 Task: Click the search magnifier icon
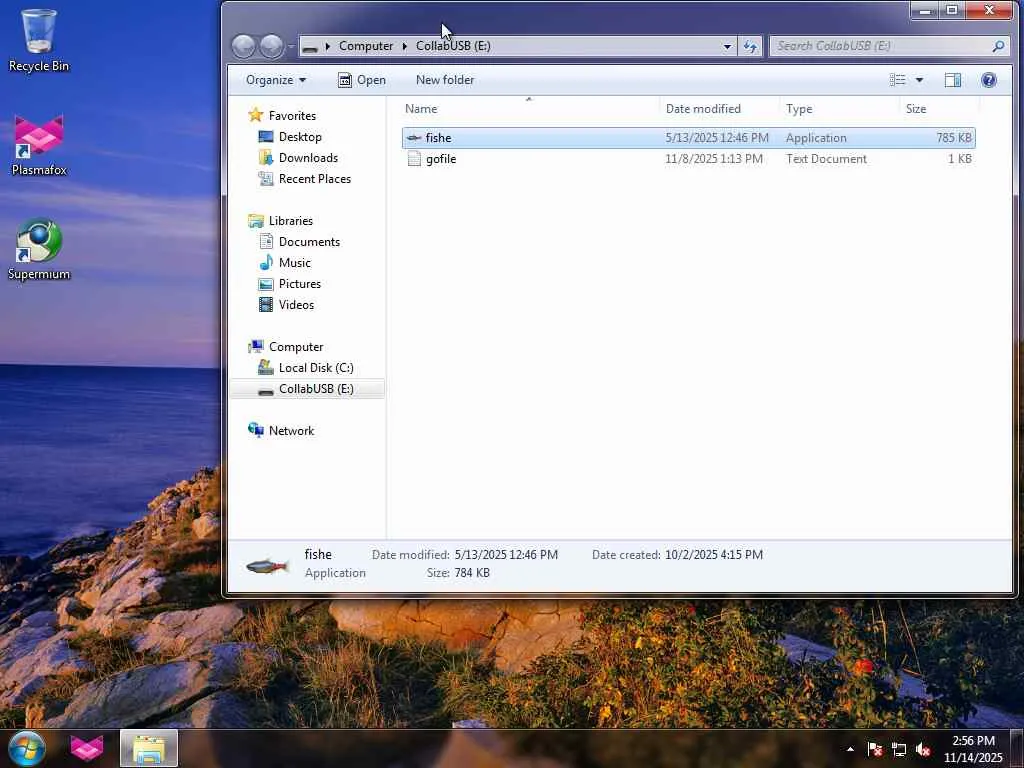click(x=998, y=46)
